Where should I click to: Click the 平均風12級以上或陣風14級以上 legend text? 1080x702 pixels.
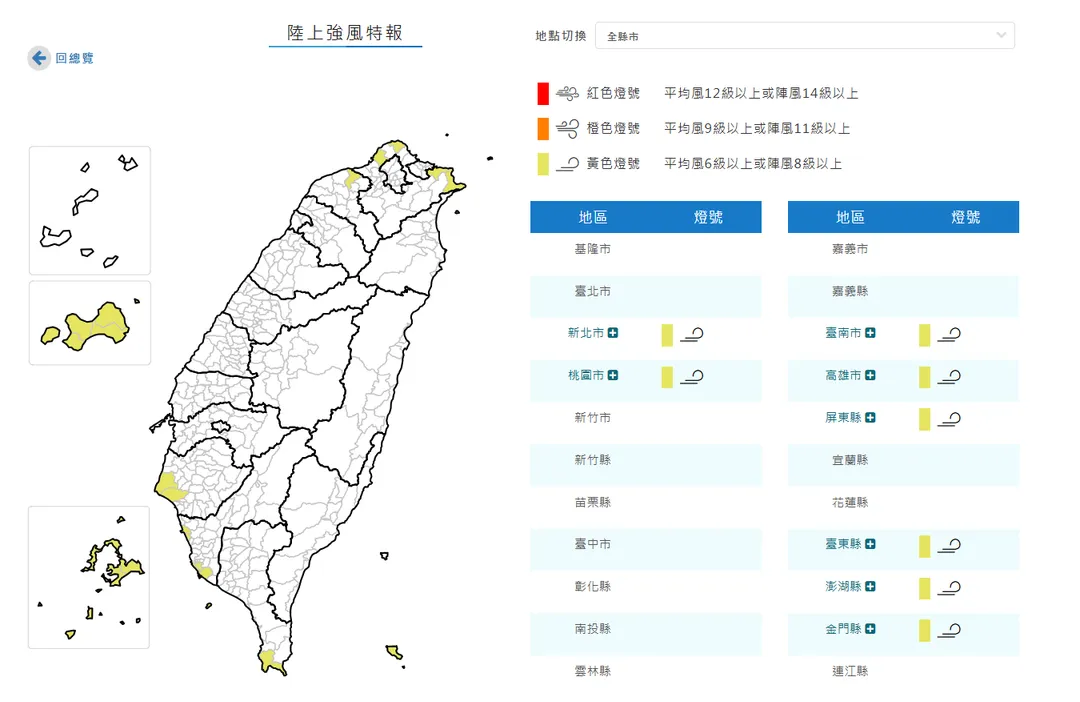(x=761, y=93)
